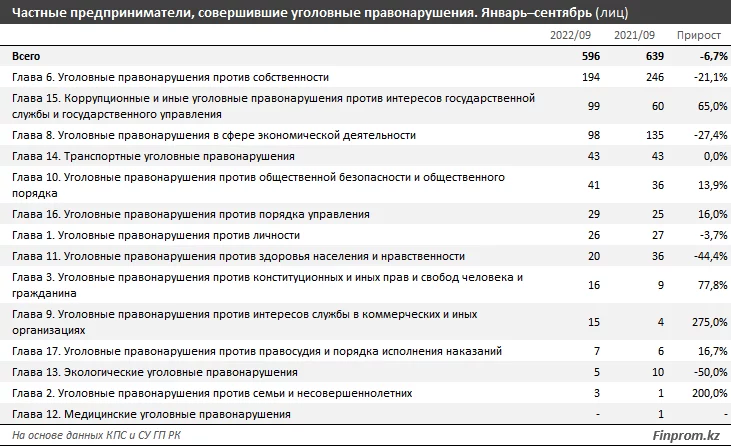This screenshot has width=731, height=446.
Task: Click the value 4 in Глава 9 row
Action: click(661, 322)
